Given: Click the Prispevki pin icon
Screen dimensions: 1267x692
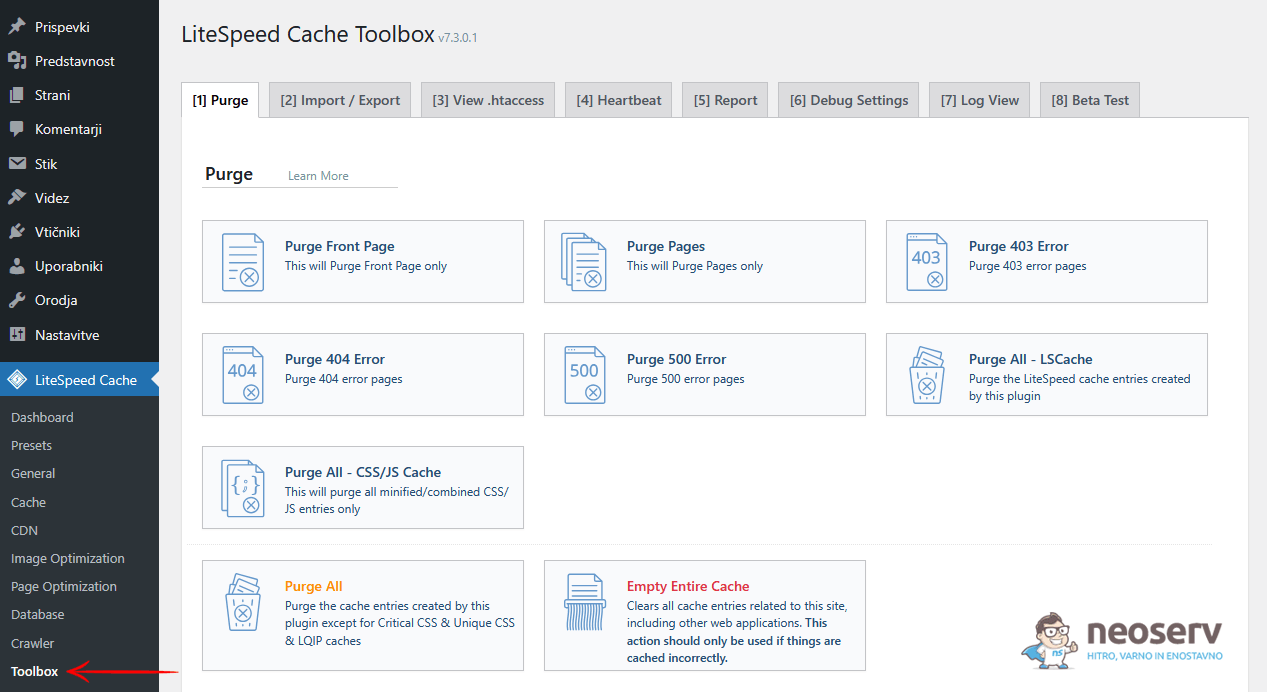Looking at the screenshot, I should coord(17,27).
